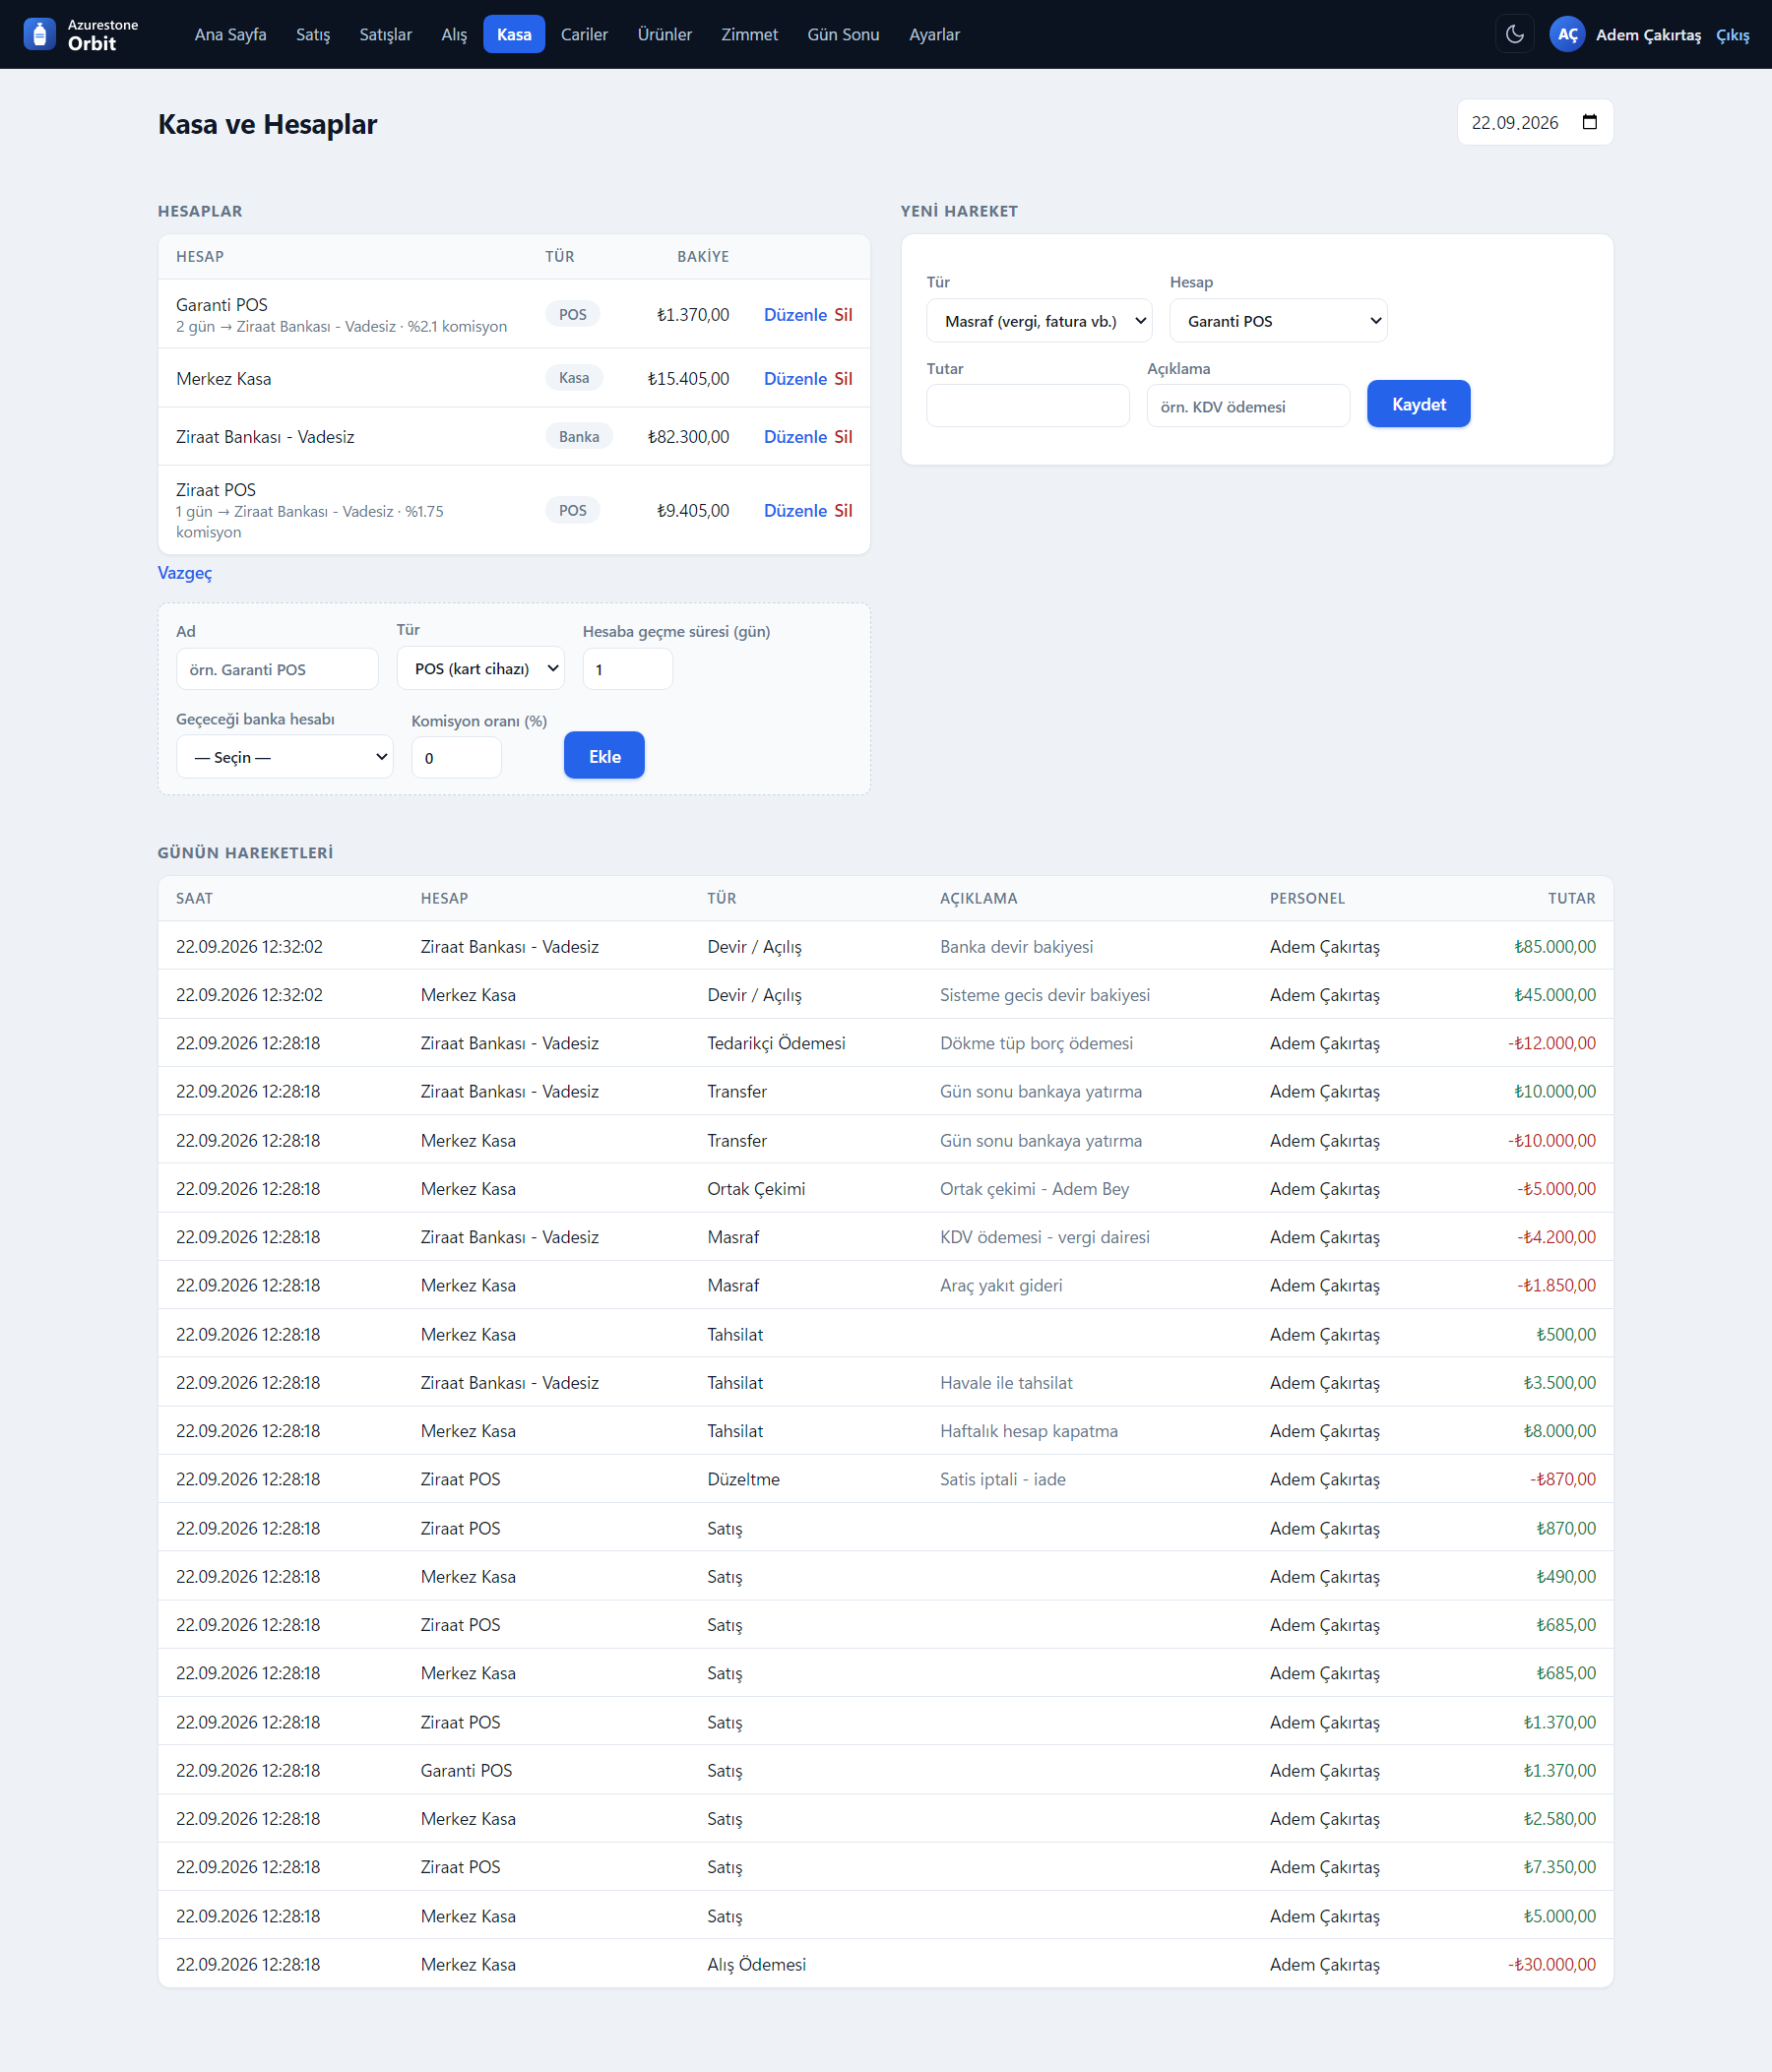Click the Çıkış logout link
Viewport: 1772px width, 2072px height.
pyautogui.click(x=1732, y=35)
